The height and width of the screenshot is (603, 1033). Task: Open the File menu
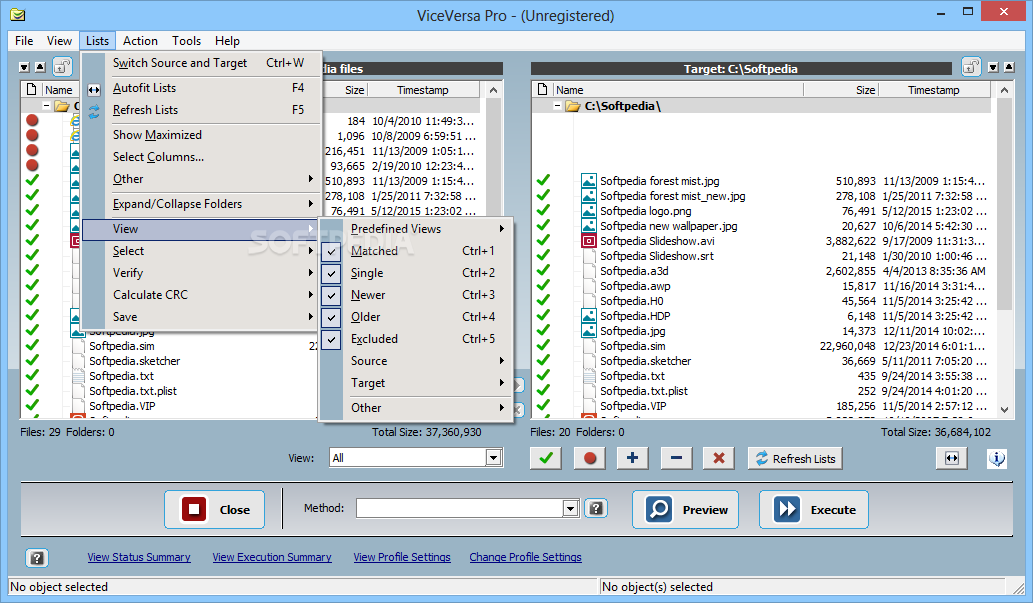pyautogui.click(x=24, y=41)
